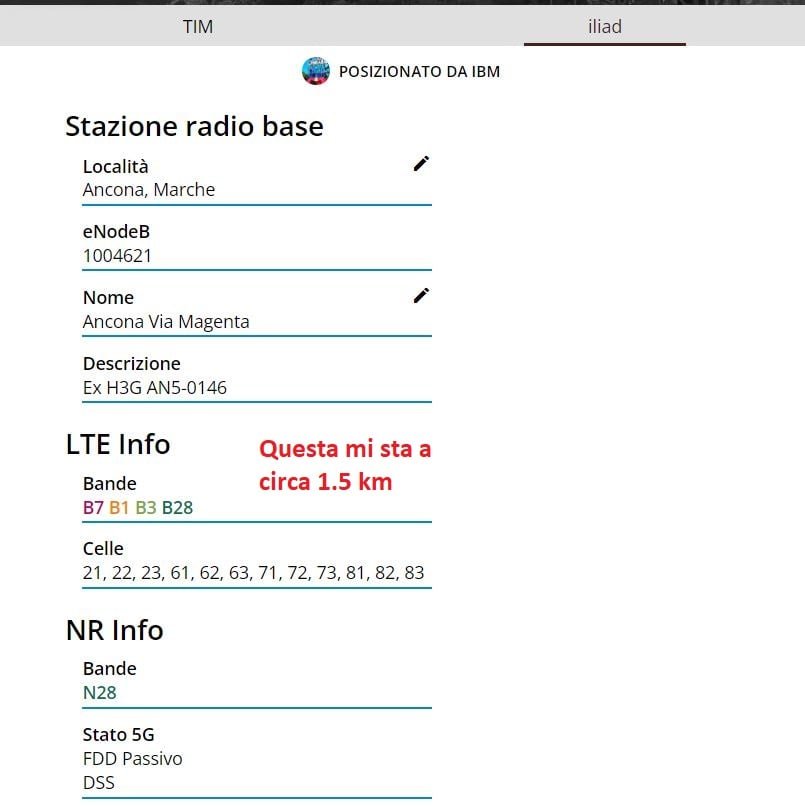Click the B28 LTE band
Viewport: 805px width, 810px height.
tap(177, 508)
